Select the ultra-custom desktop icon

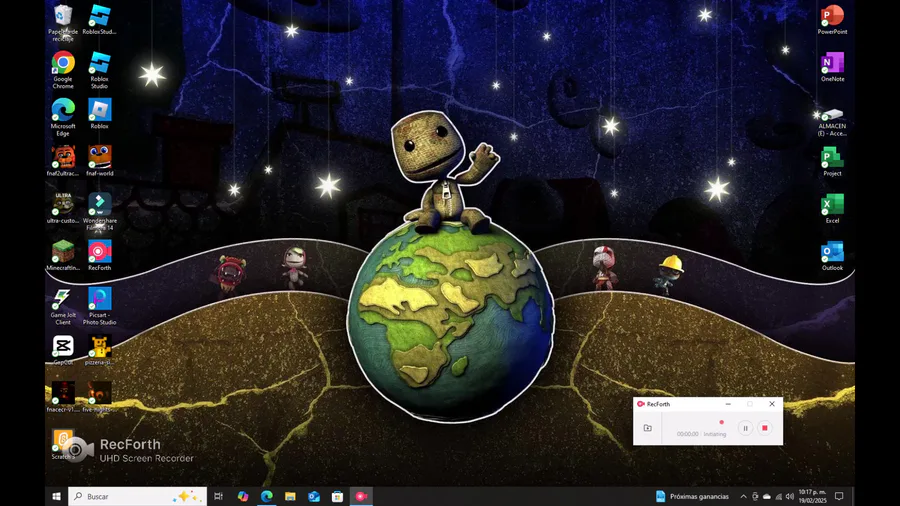click(63, 208)
